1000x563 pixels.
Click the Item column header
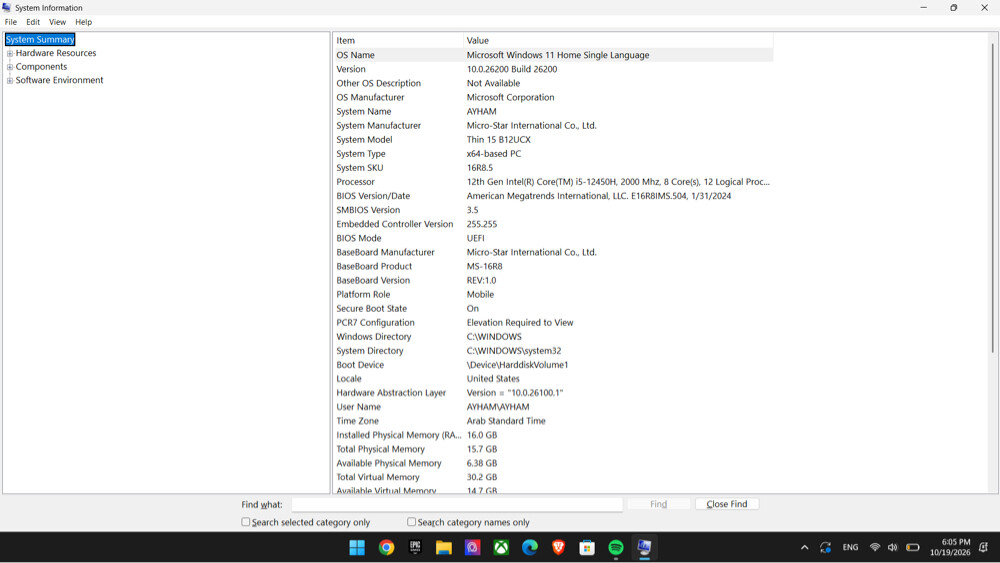coord(398,40)
